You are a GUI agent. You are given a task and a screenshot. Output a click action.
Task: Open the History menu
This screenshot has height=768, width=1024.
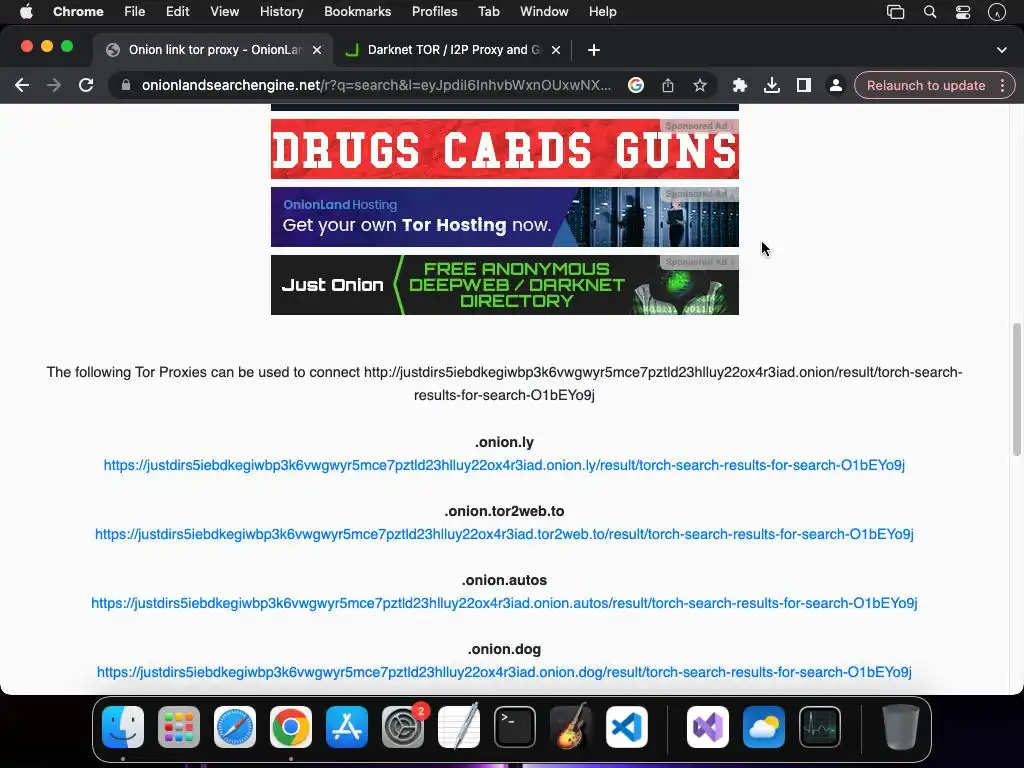(x=281, y=12)
